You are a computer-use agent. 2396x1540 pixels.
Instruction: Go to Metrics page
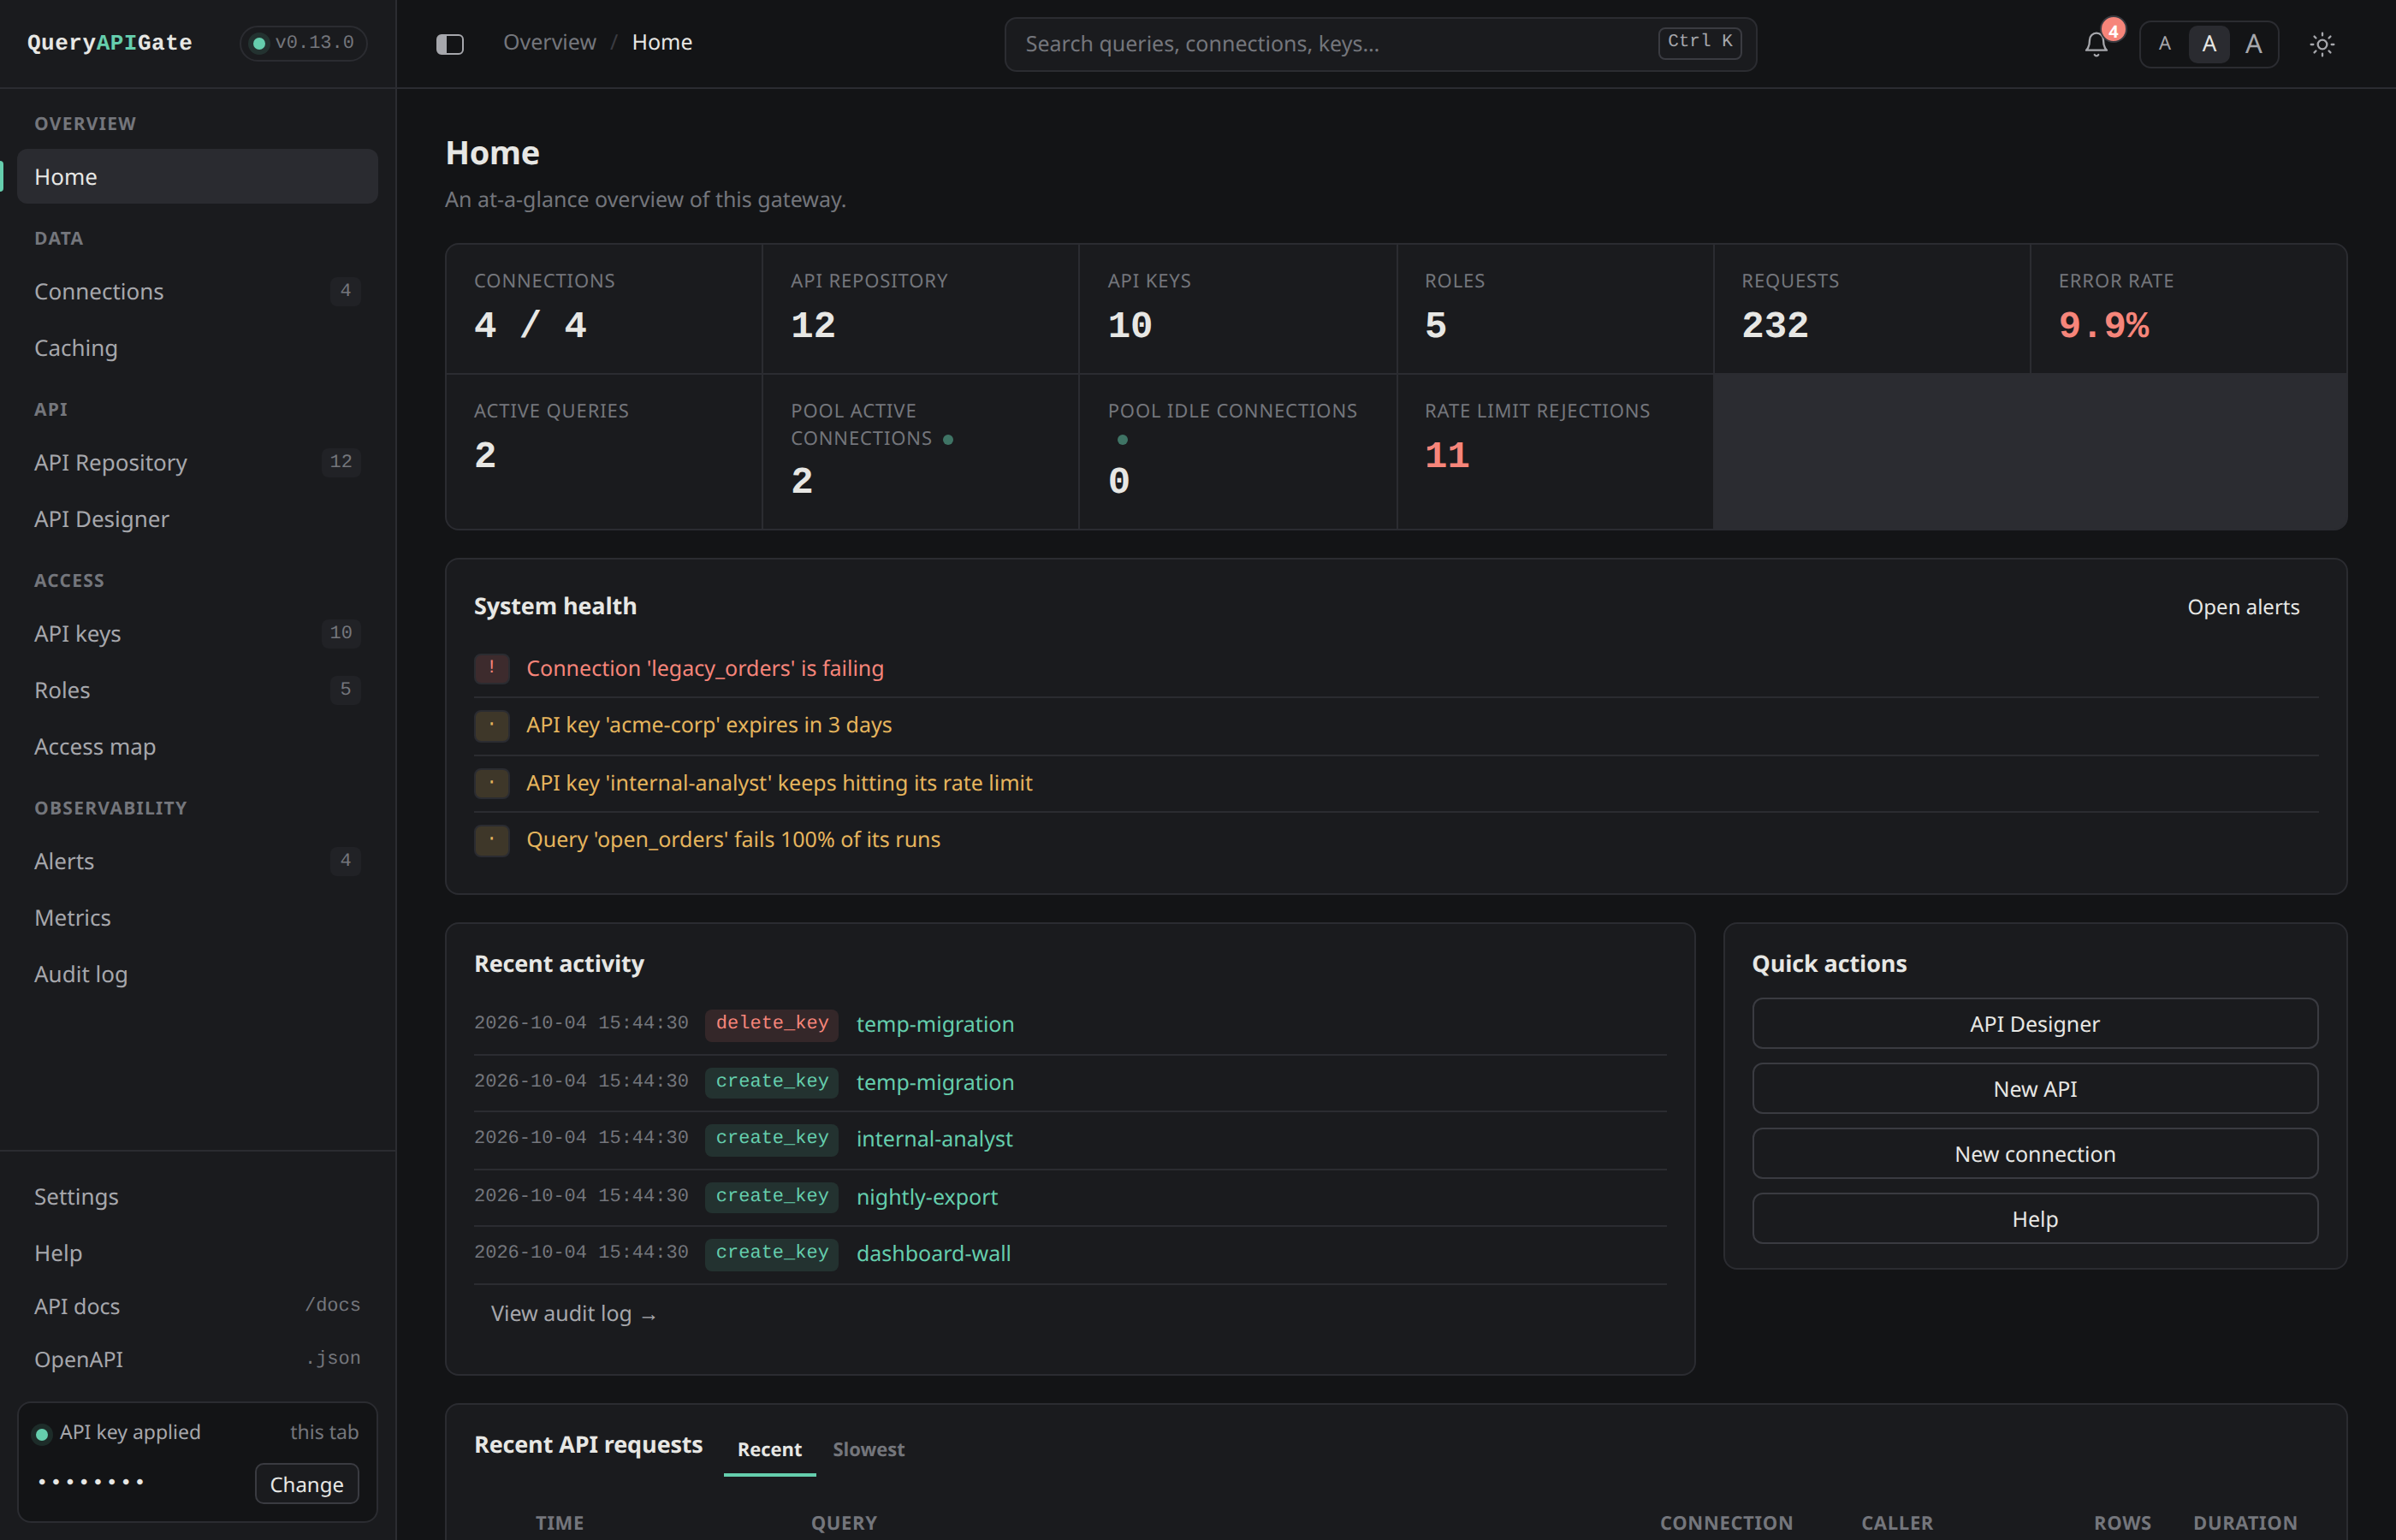(197, 918)
